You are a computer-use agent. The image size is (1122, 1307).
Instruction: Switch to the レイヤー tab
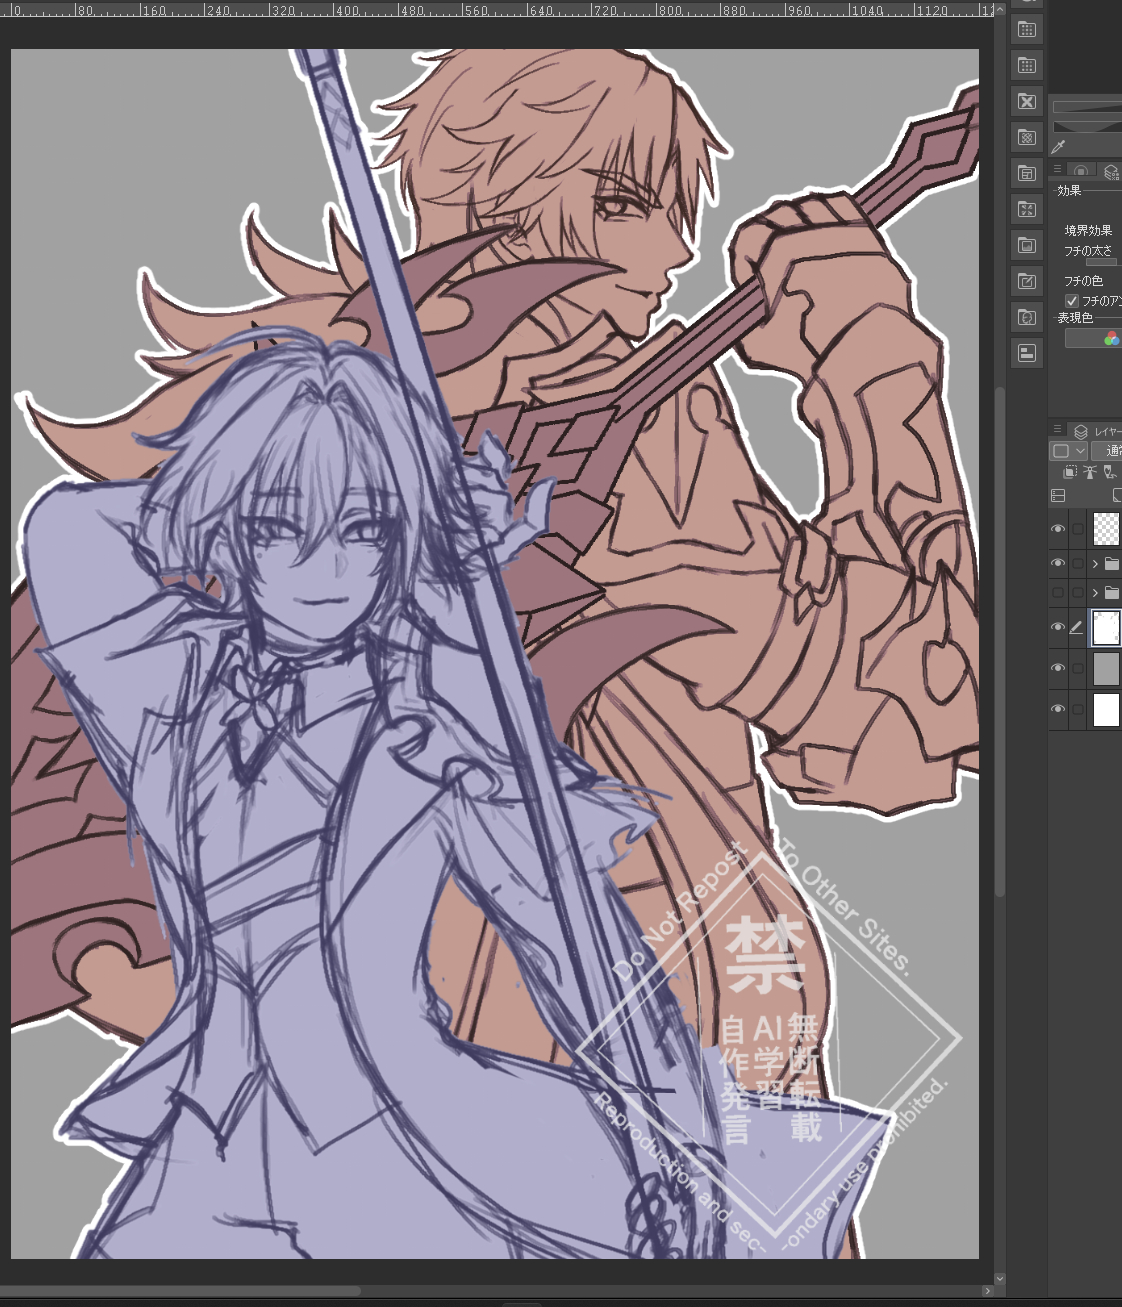(1100, 431)
